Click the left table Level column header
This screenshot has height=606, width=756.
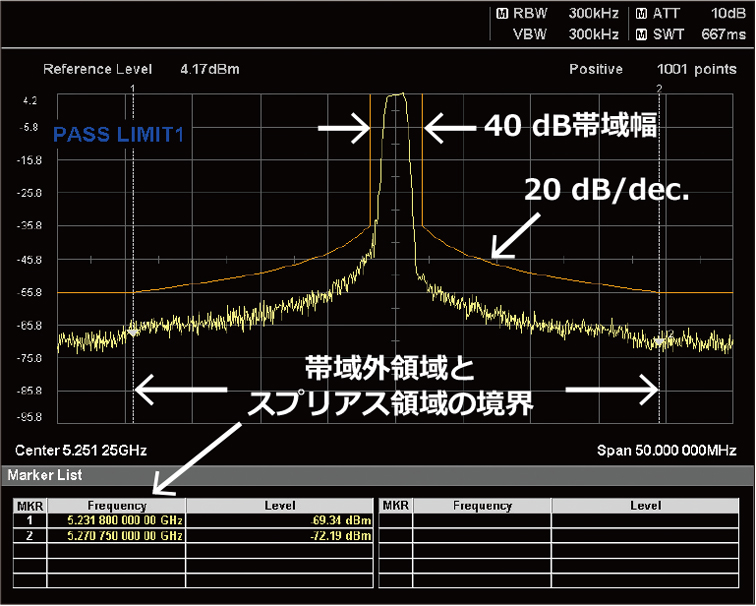tap(280, 506)
